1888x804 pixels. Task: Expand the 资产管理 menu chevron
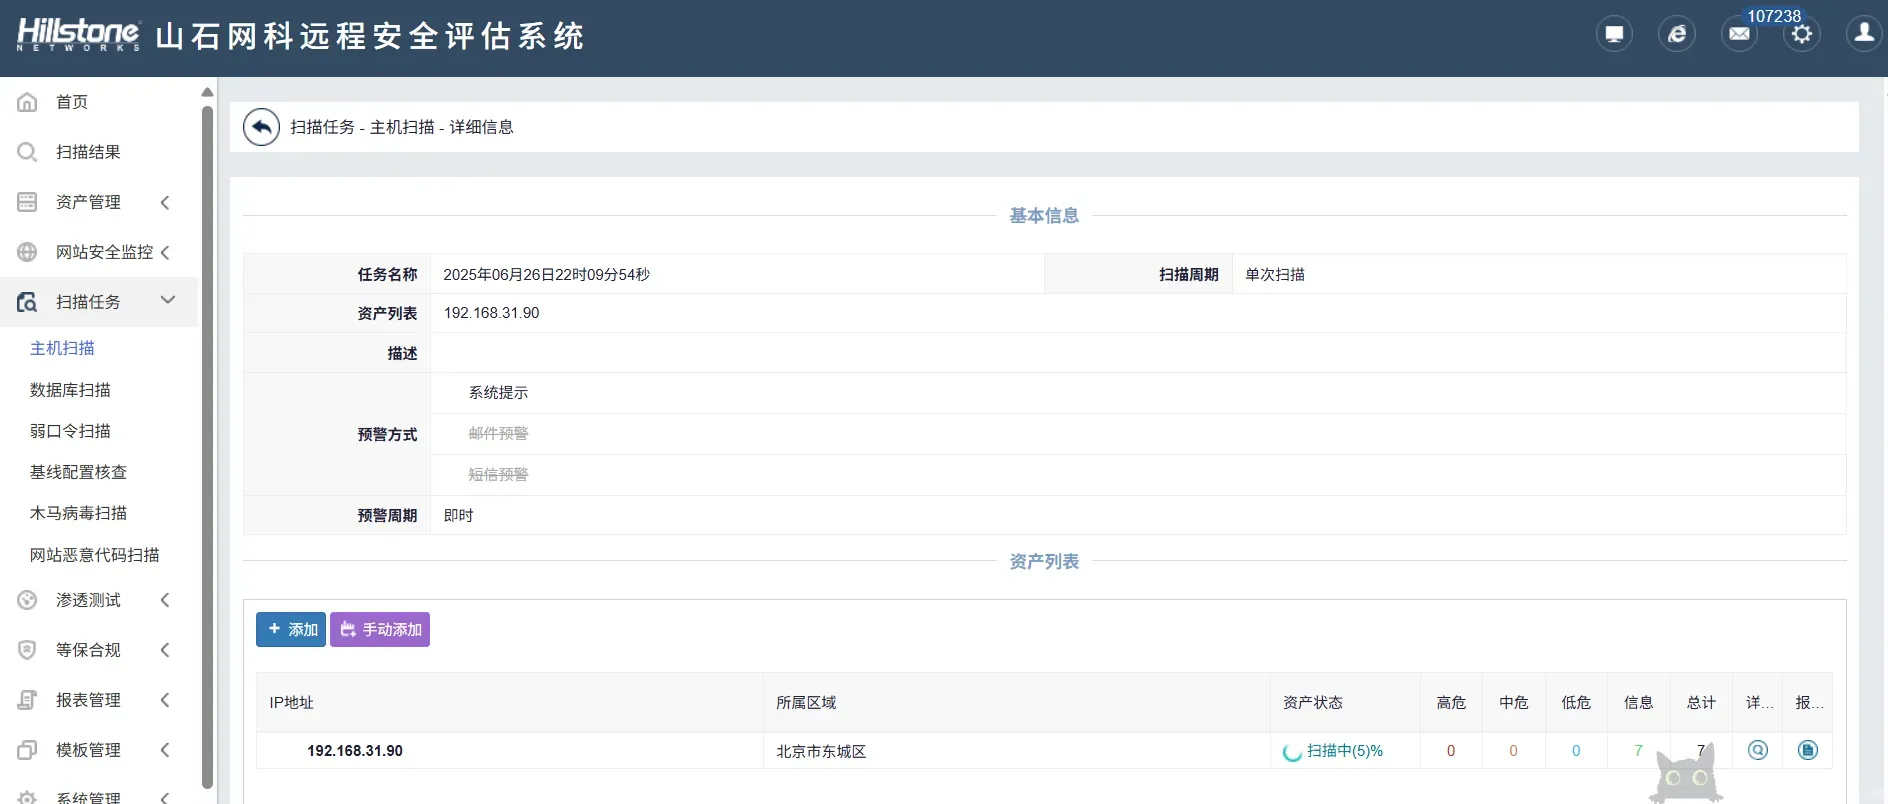(166, 202)
